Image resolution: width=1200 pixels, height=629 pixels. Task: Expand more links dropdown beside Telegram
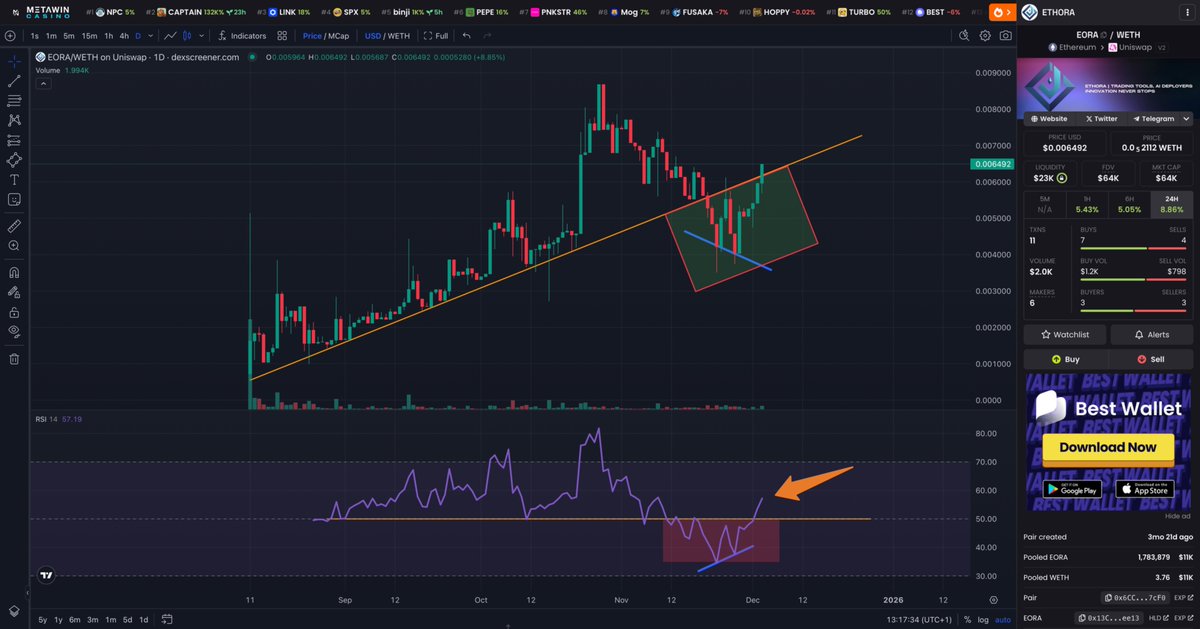[x=1186, y=118]
